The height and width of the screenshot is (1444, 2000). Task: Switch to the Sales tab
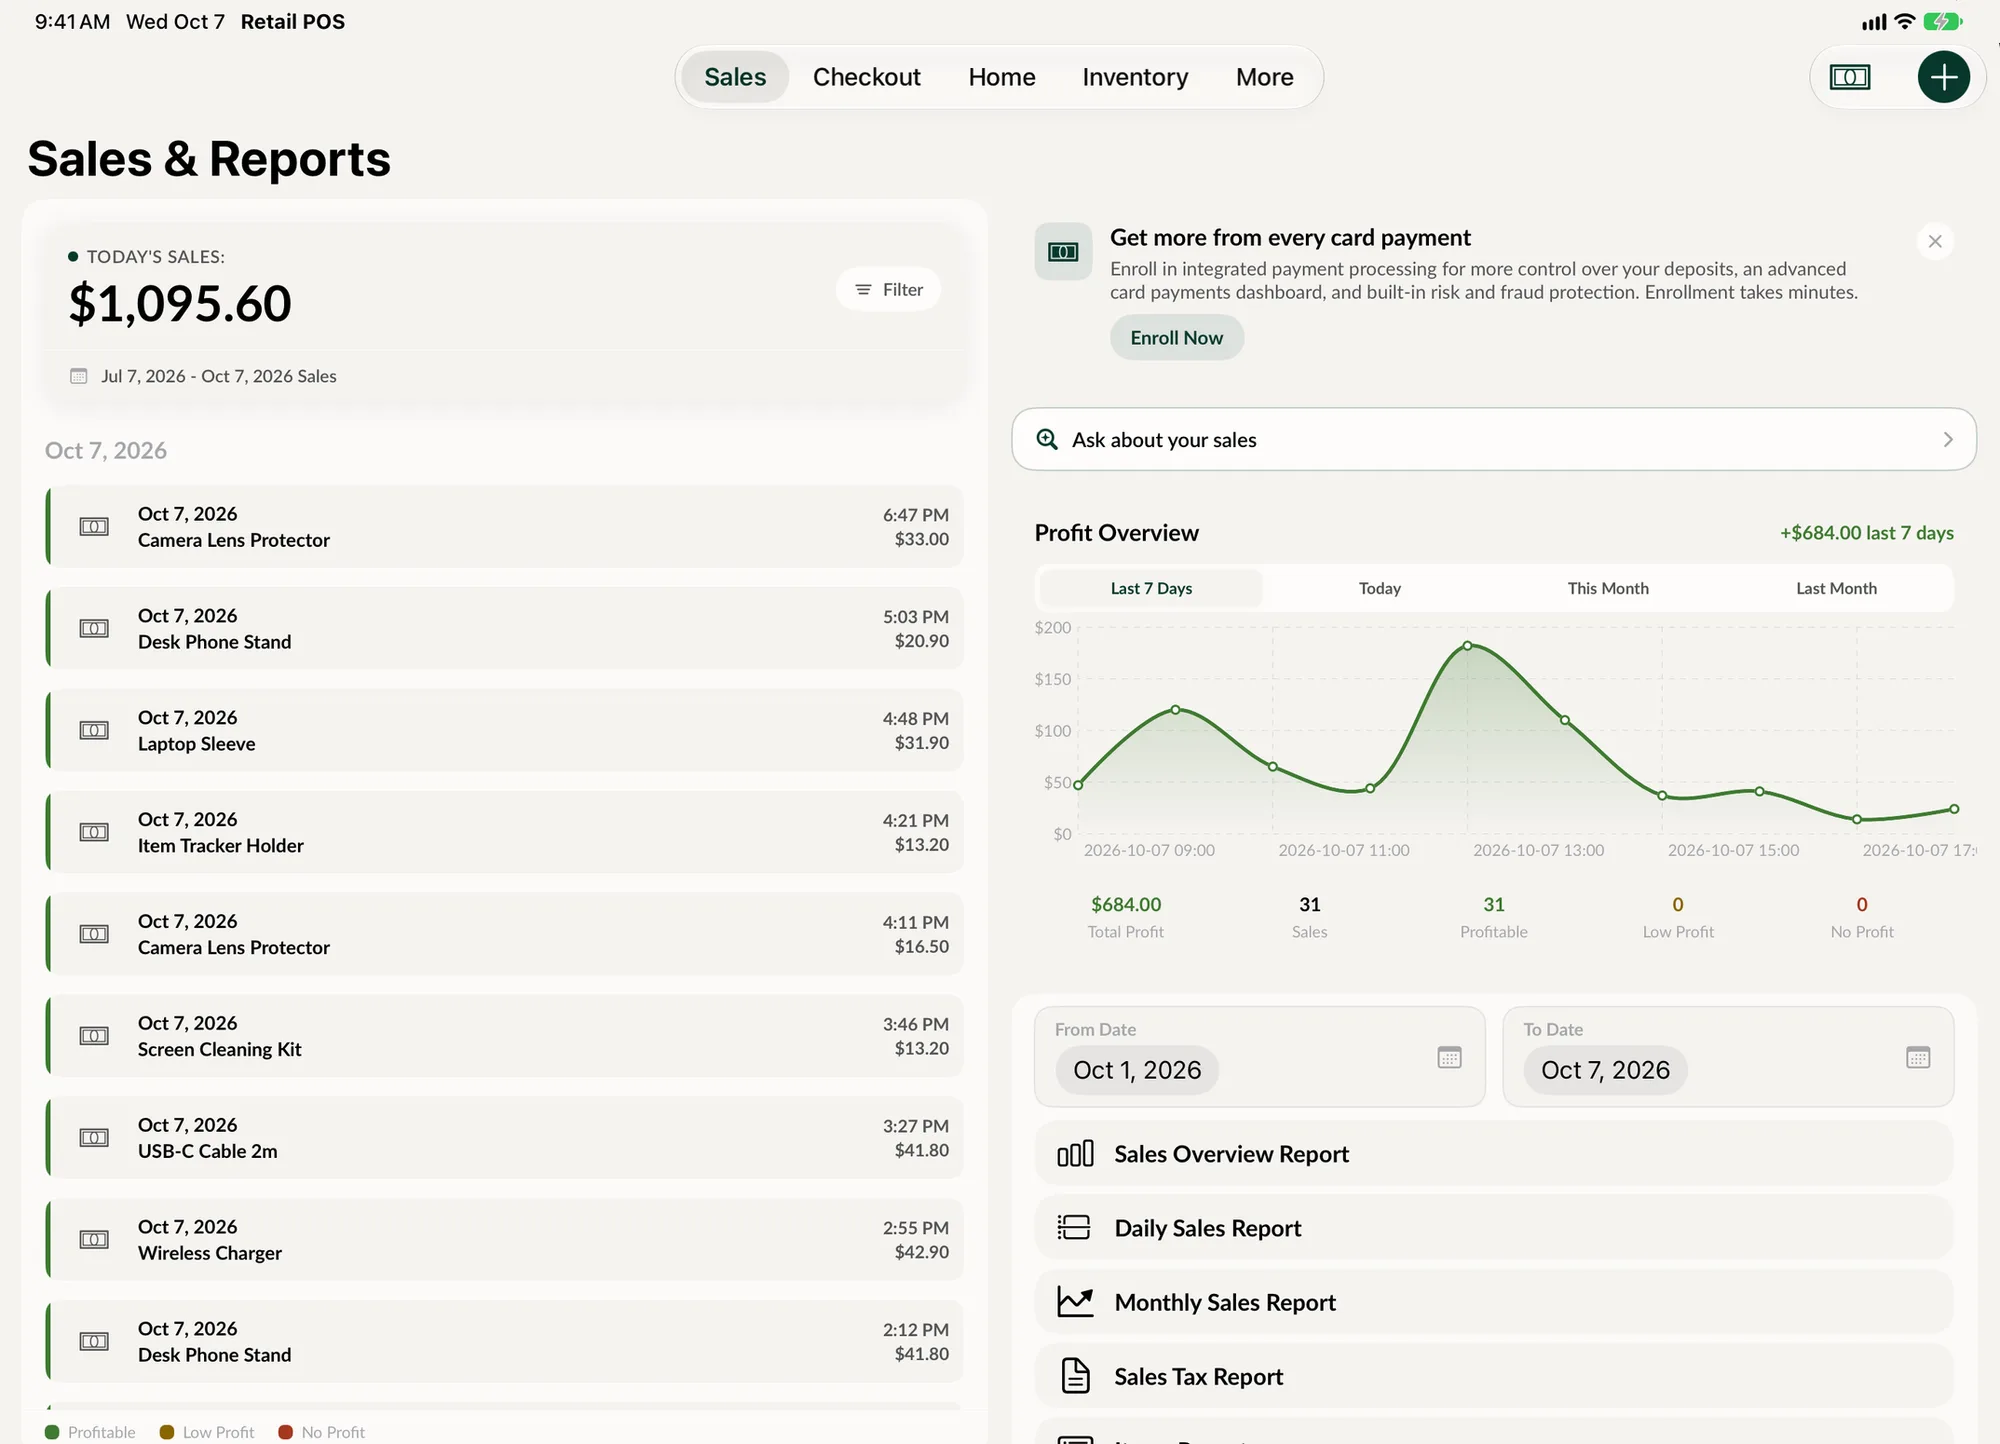point(735,77)
